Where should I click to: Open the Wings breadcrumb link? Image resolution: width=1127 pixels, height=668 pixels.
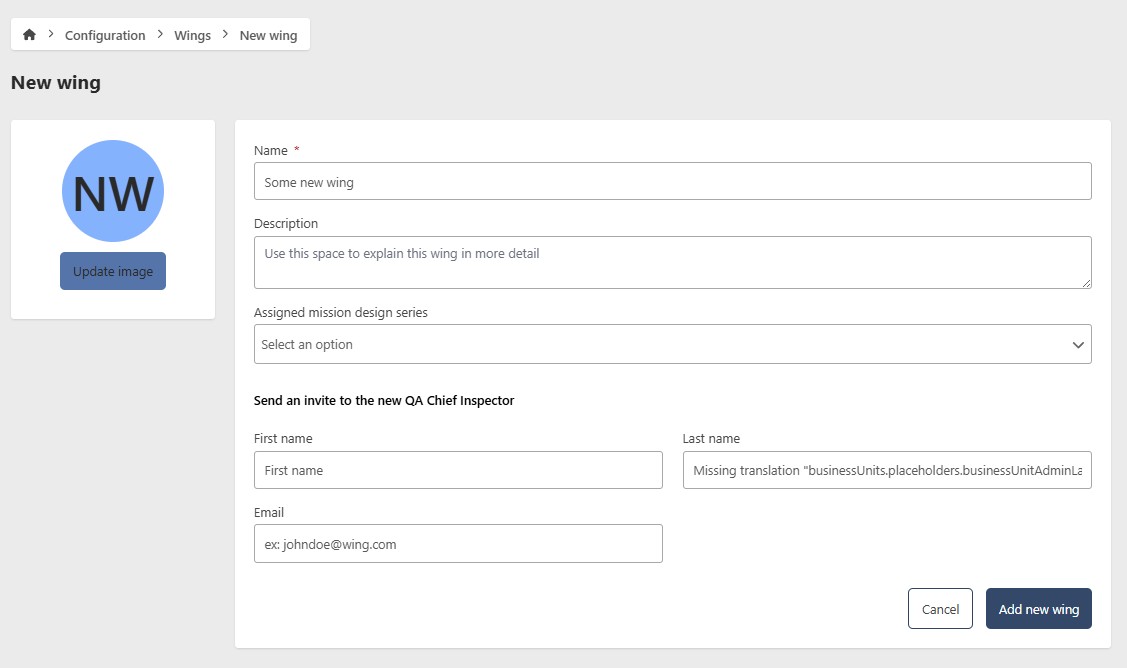click(193, 35)
